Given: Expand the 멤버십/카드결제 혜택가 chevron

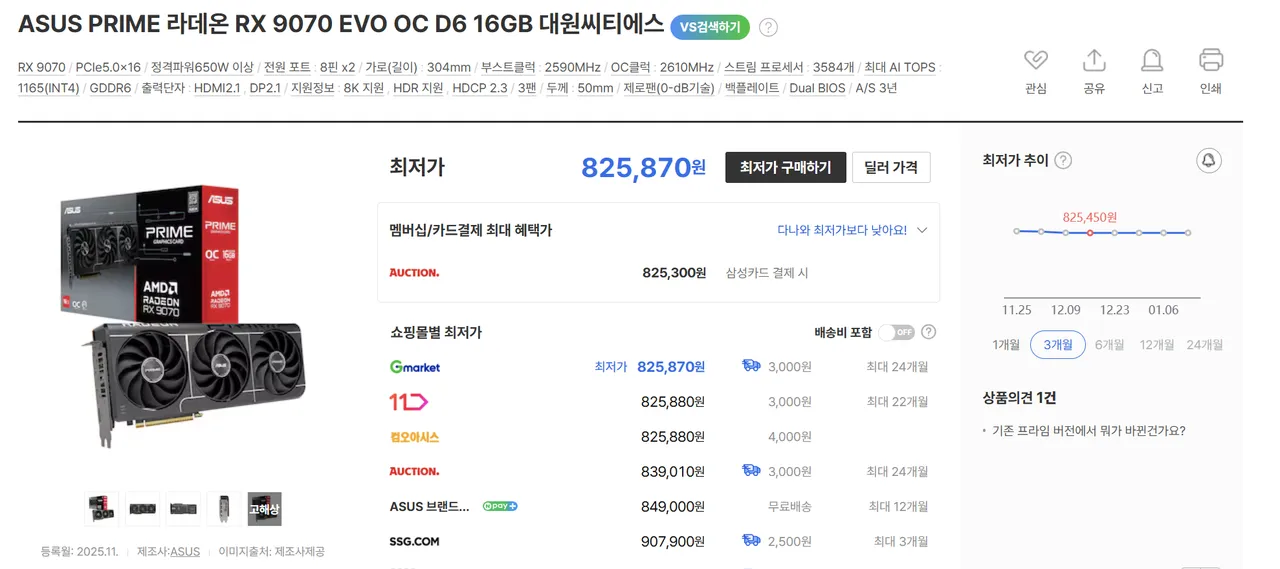Looking at the screenshot, I should [922, 230].
